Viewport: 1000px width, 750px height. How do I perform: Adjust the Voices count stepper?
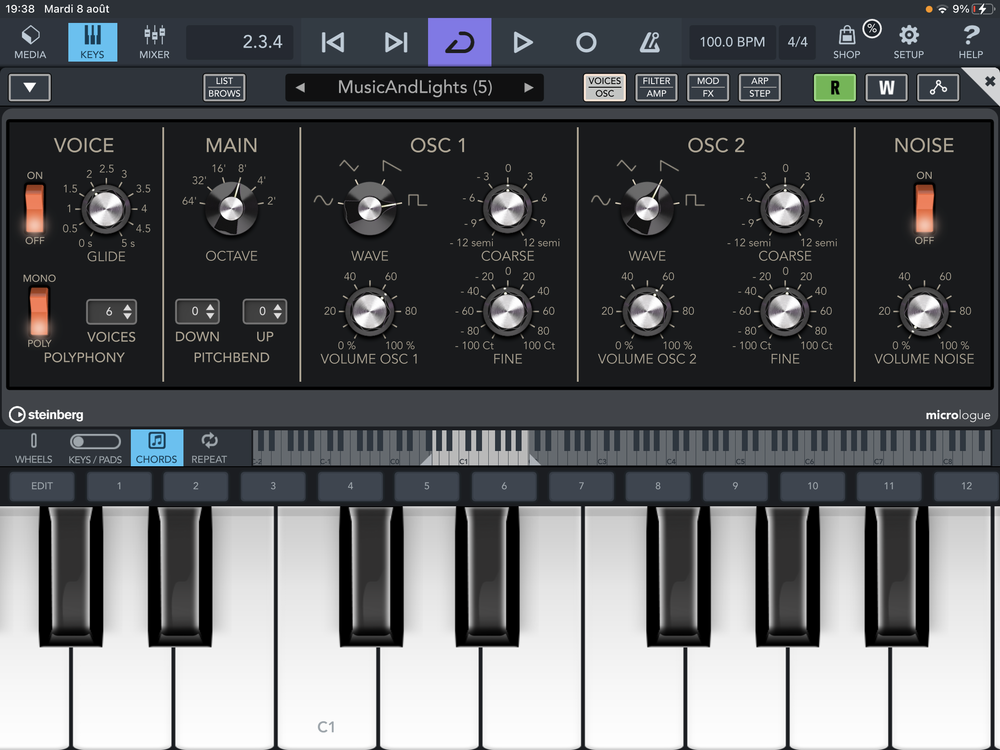(x=110, y=312)
